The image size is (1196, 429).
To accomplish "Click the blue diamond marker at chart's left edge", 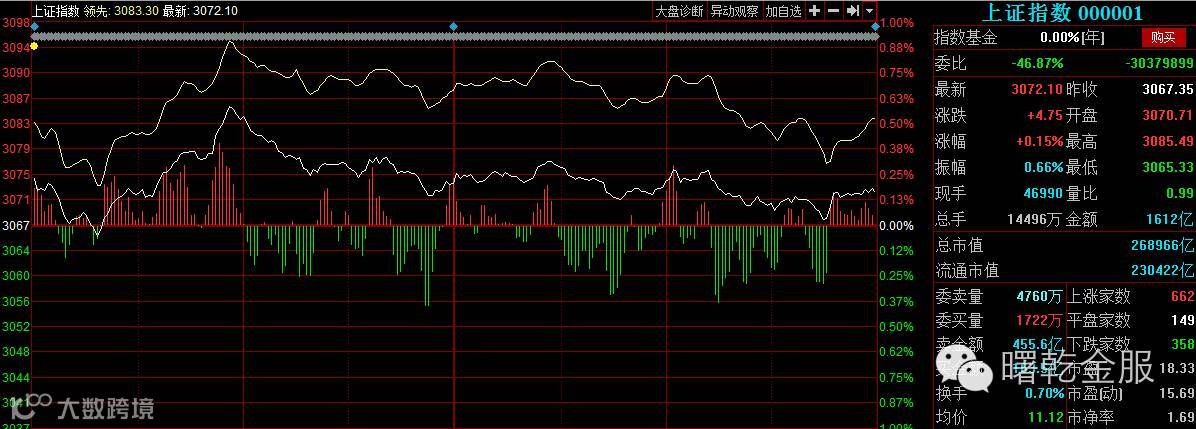I will (34, 27).
